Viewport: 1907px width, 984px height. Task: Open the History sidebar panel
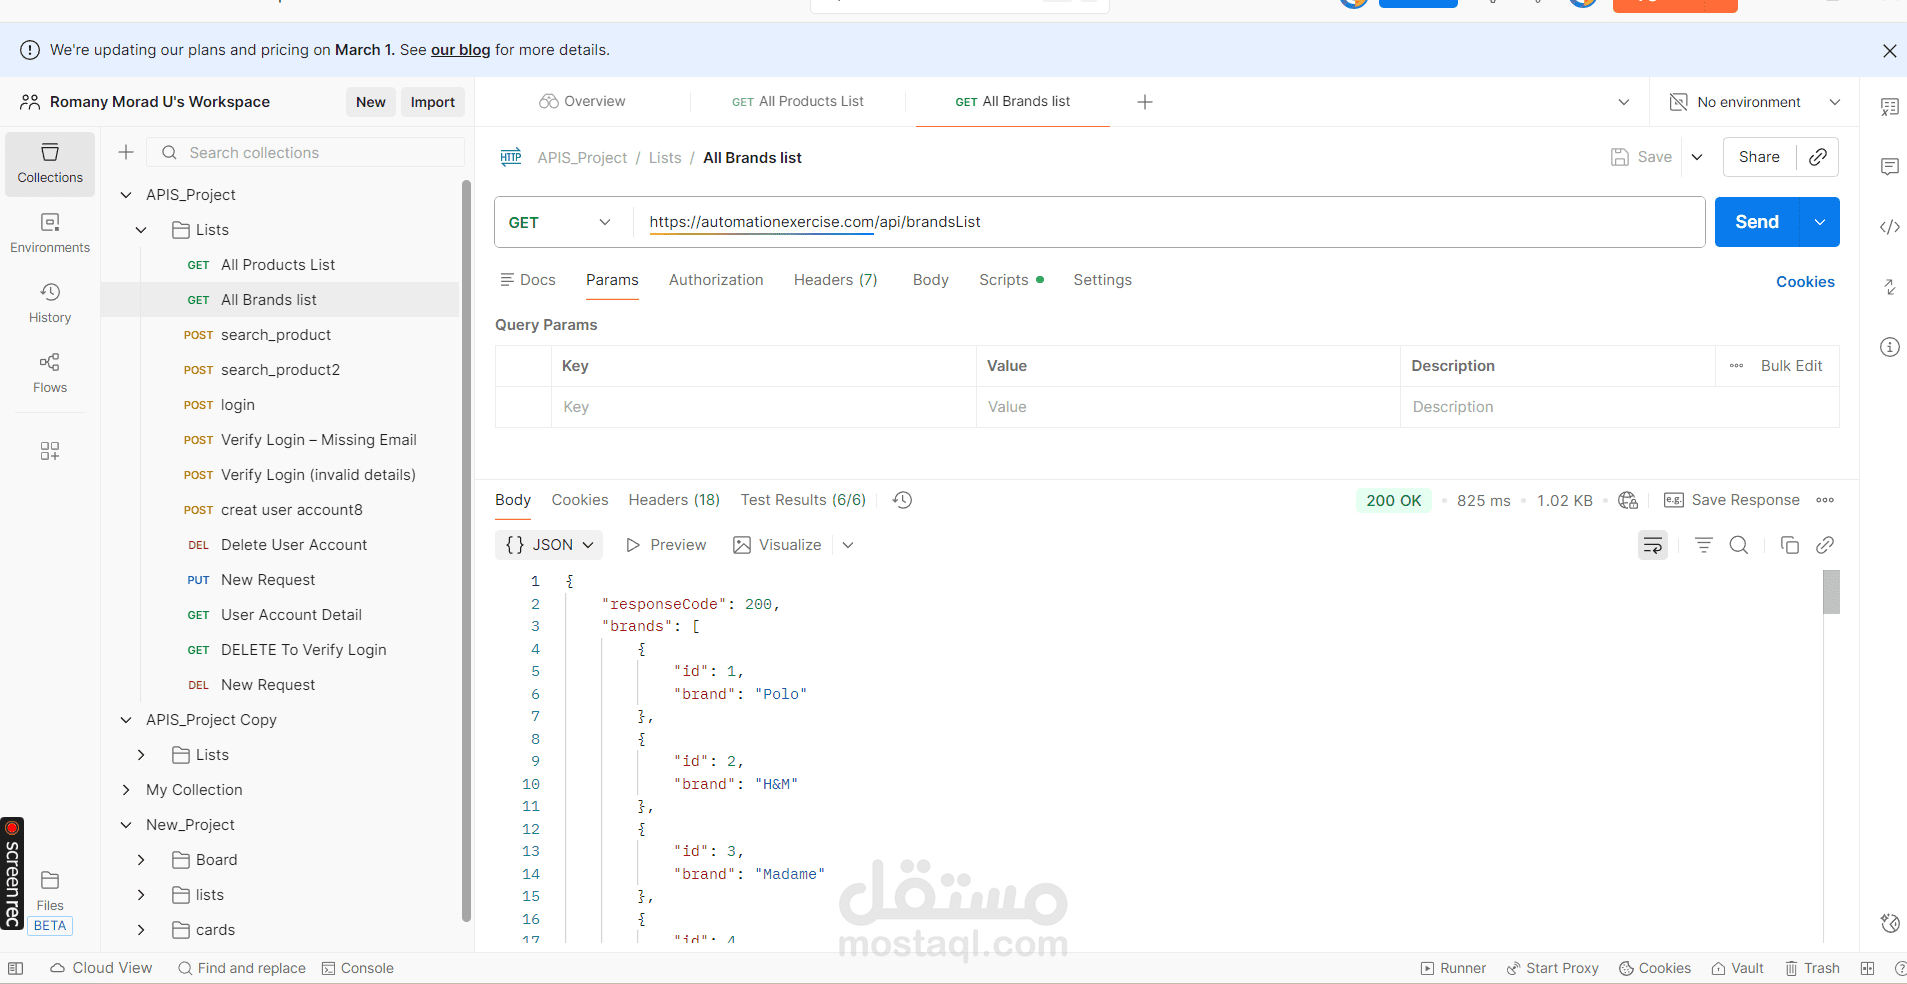point(50,303)
